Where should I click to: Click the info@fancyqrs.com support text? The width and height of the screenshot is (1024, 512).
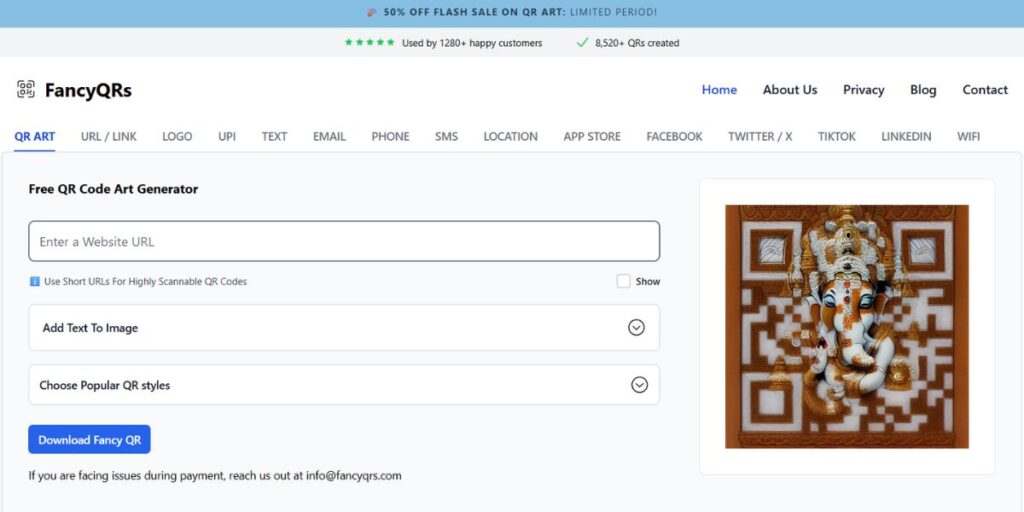pyautogui.click(x=355, y=475)
